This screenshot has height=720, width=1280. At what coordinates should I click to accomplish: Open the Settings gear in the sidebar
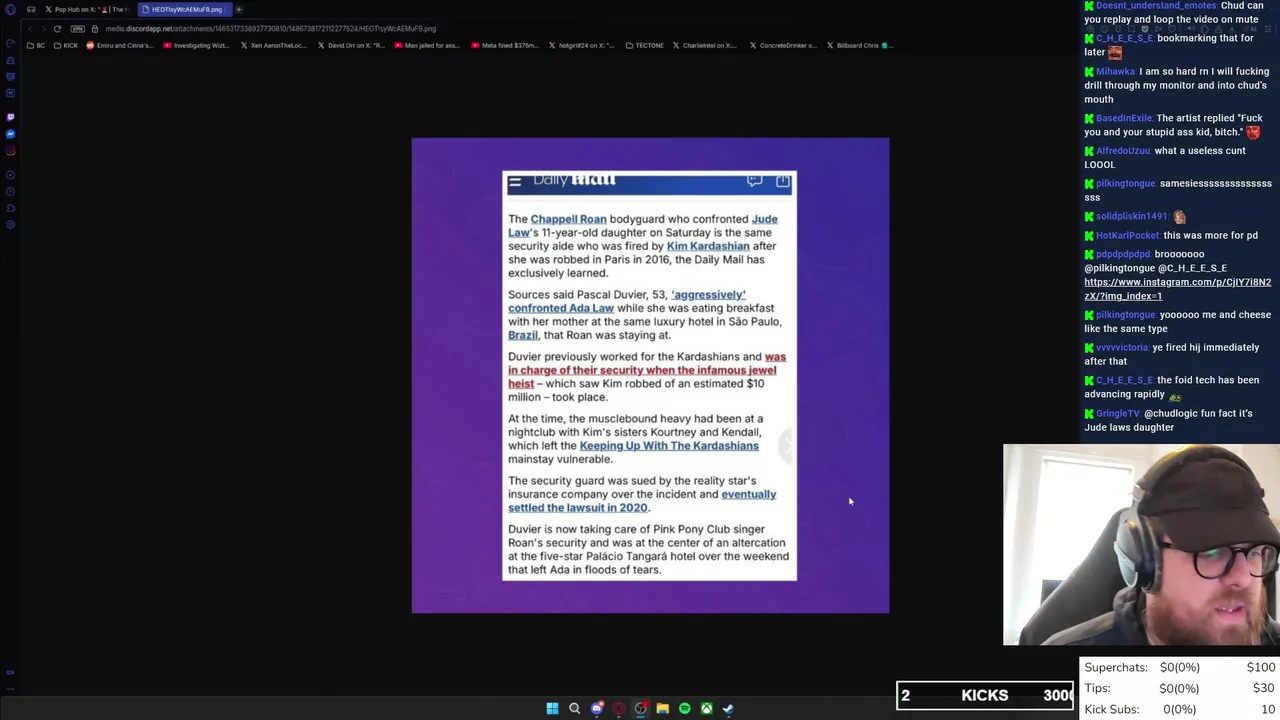[x=10, y=225]
